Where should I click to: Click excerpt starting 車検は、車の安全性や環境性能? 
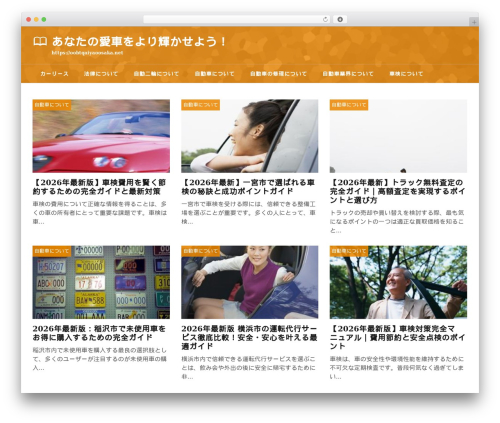point(397,368)
